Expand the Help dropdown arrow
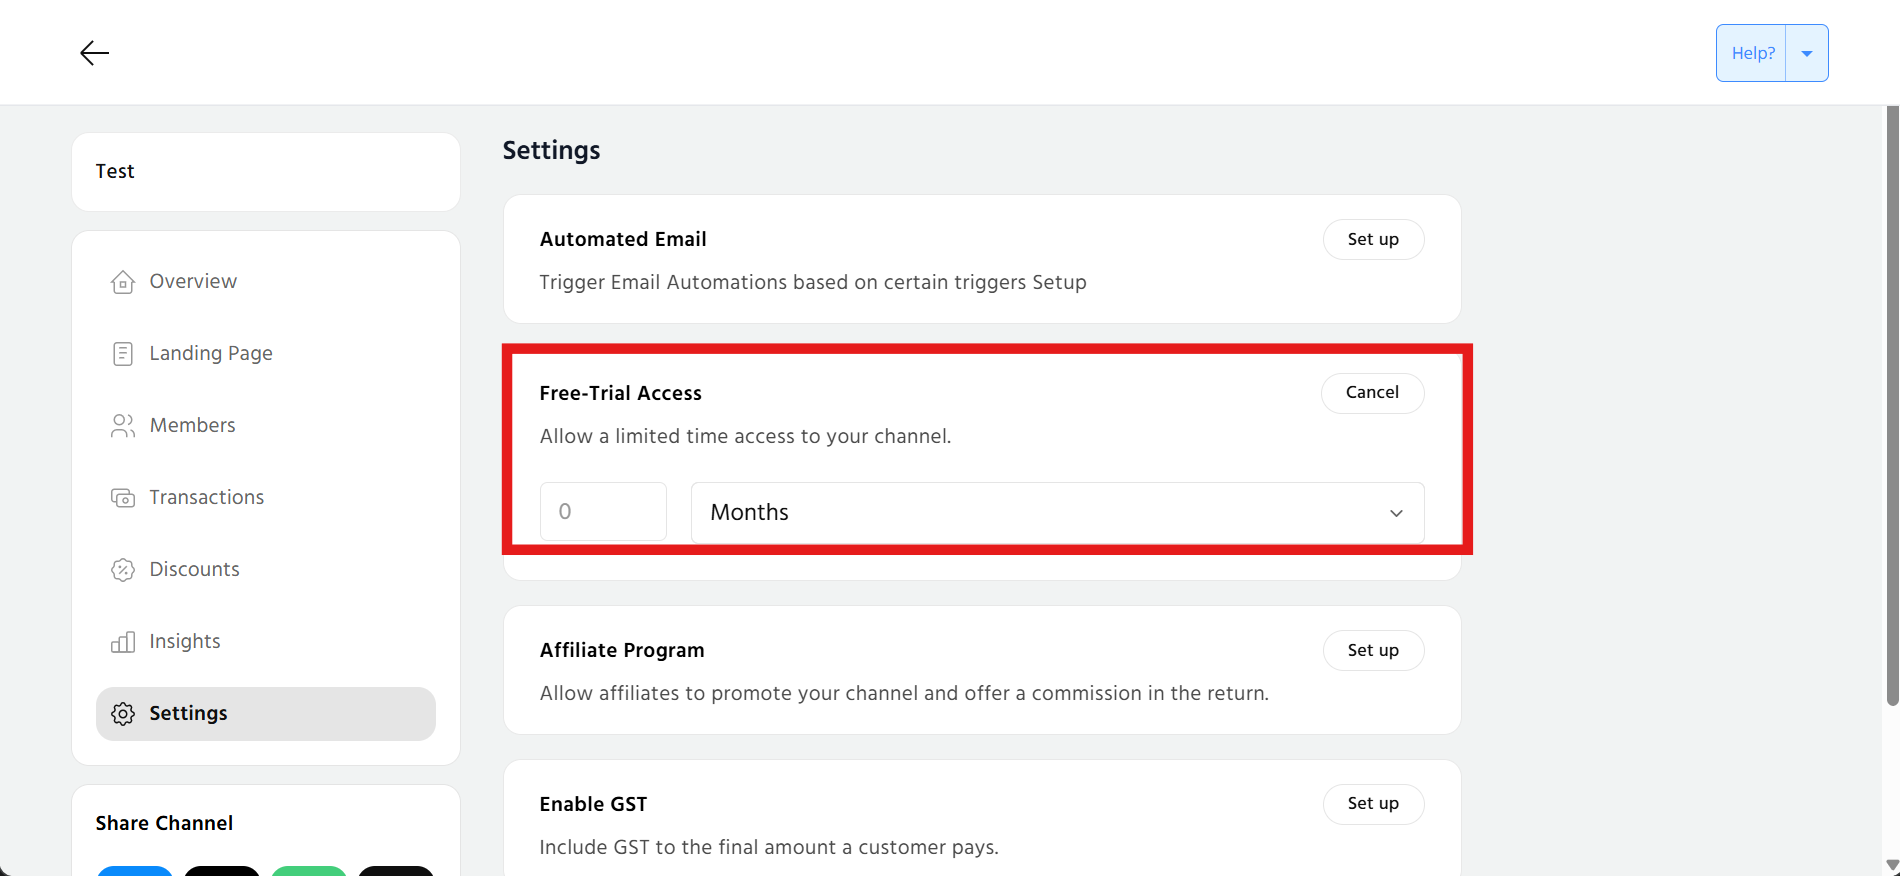1900x876 pixels. [x=1806, y=53]
